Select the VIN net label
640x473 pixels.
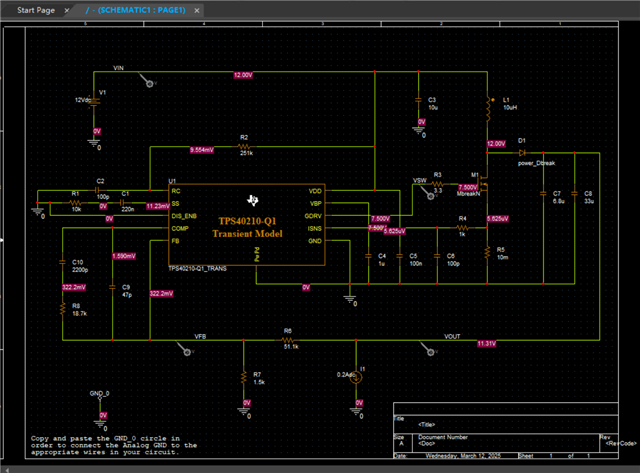(118, 68)
